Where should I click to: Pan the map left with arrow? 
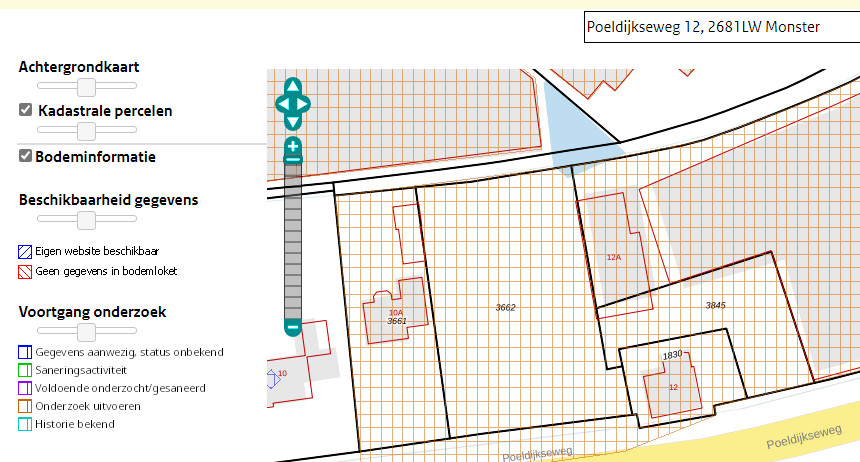[282, 104]
